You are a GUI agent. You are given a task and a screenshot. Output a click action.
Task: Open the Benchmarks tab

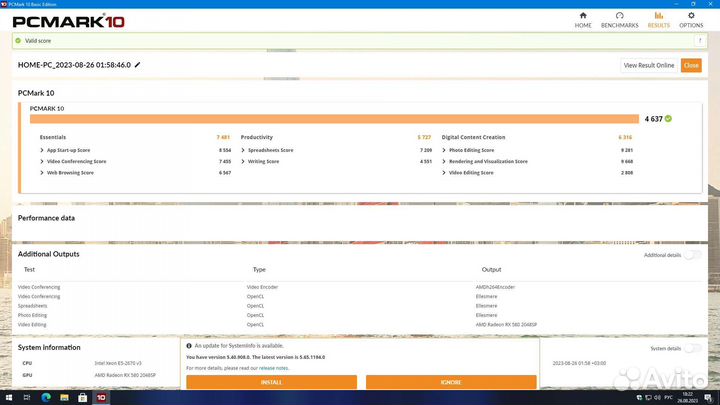pos(619,20)
